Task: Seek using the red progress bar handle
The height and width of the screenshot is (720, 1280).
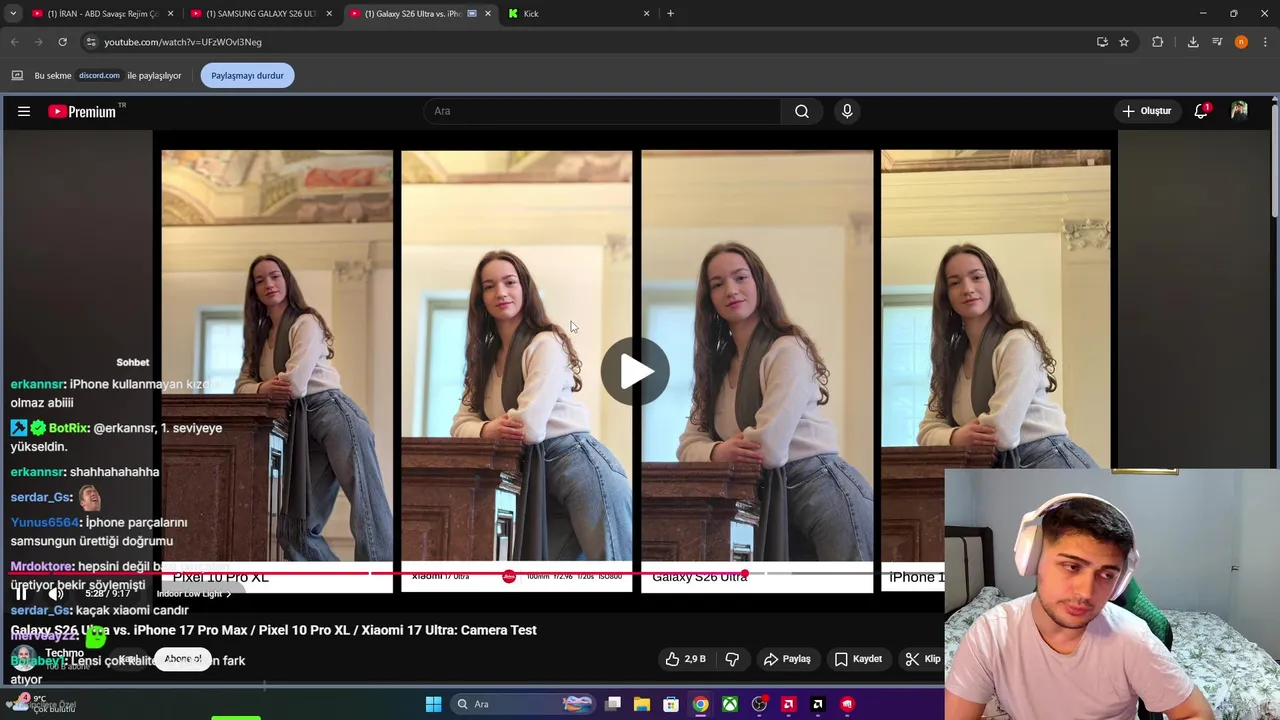Action: coord(744,574)
